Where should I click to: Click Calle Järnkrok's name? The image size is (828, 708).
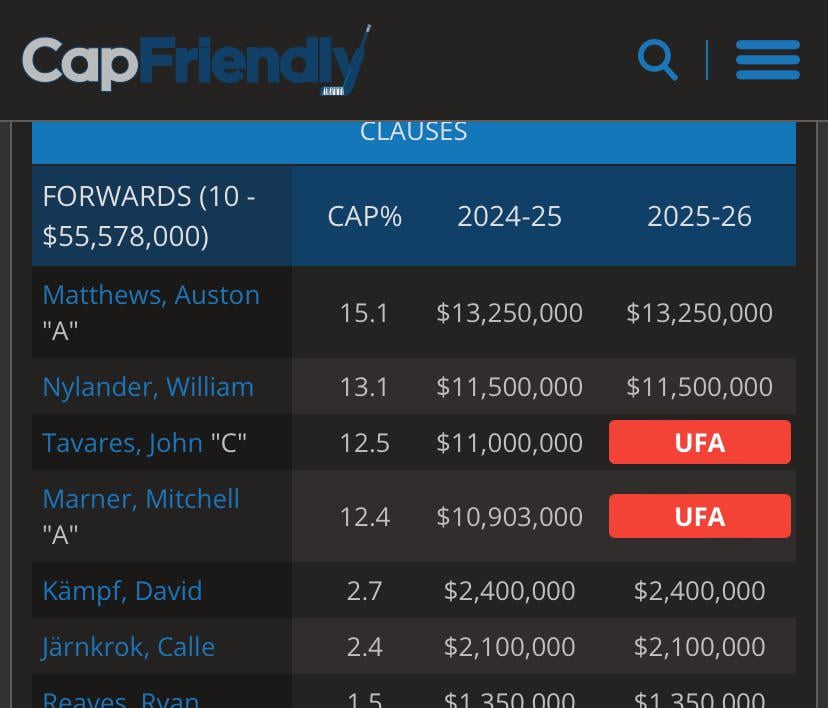pyautogui.click(x=128, y=647)
